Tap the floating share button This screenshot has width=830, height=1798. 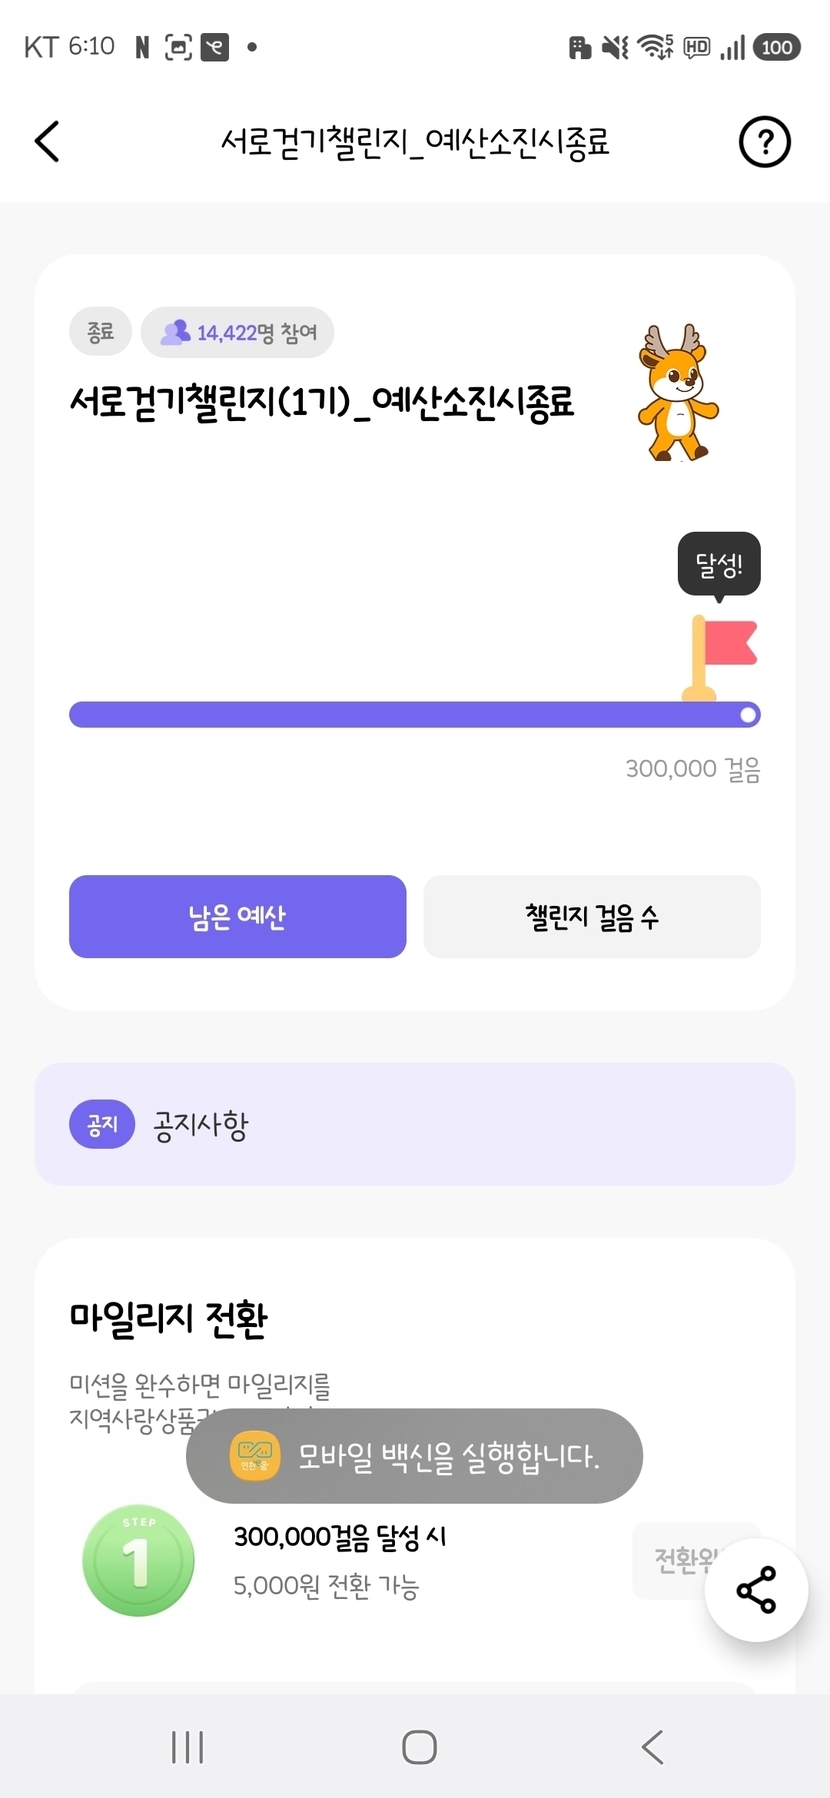click(x=756, y=1590)
